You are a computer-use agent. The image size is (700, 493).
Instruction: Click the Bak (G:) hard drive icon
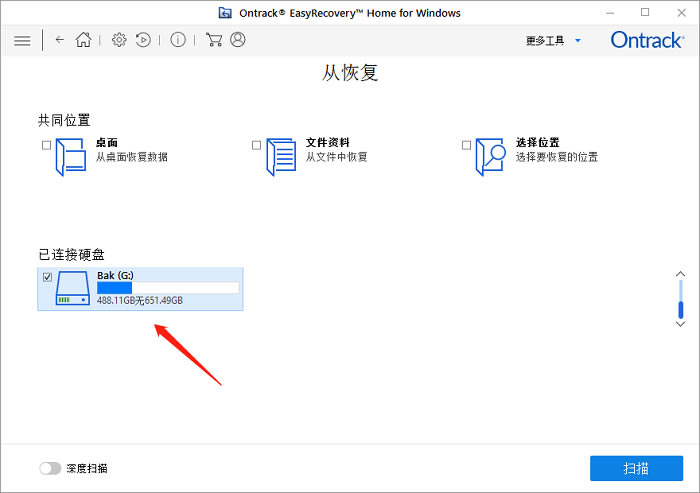pyautogui.click(x=73, y=288)
